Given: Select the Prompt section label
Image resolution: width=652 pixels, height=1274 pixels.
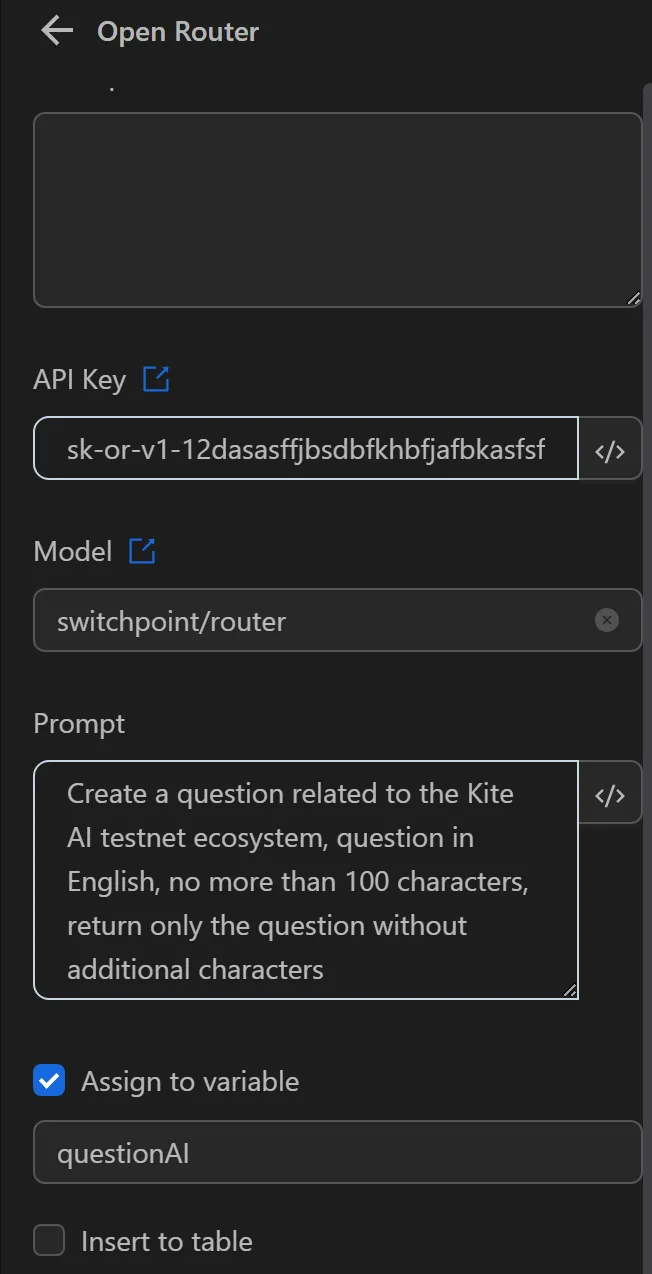Looking at the screenshot, I should (79, 722).
